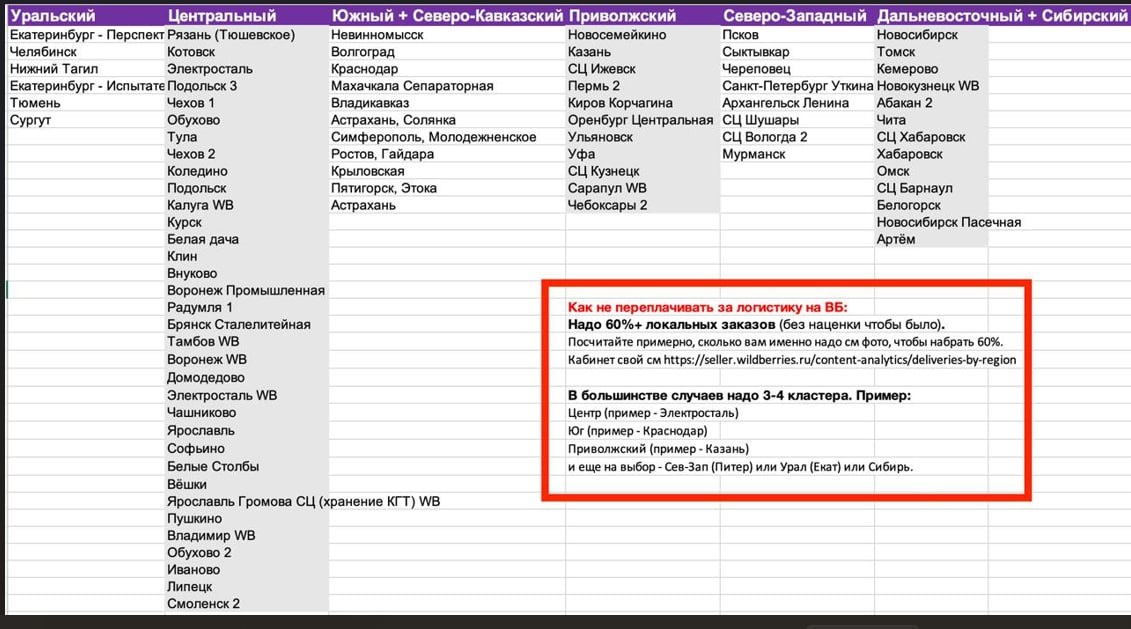Select Ярославль Громова СЦ (хранение КГТ) WB cell
This screenshot has width=1131, height=629.
coord(304,501)
